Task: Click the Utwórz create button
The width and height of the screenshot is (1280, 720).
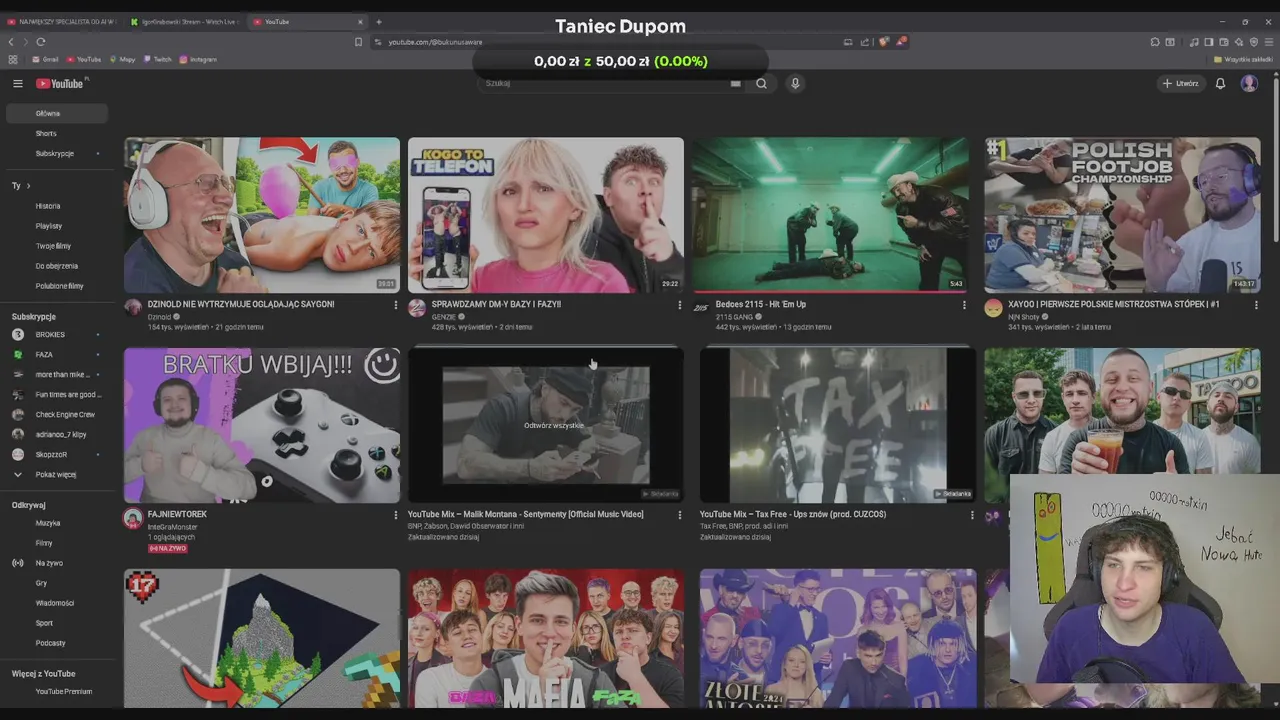Action: coord(1180,84)
